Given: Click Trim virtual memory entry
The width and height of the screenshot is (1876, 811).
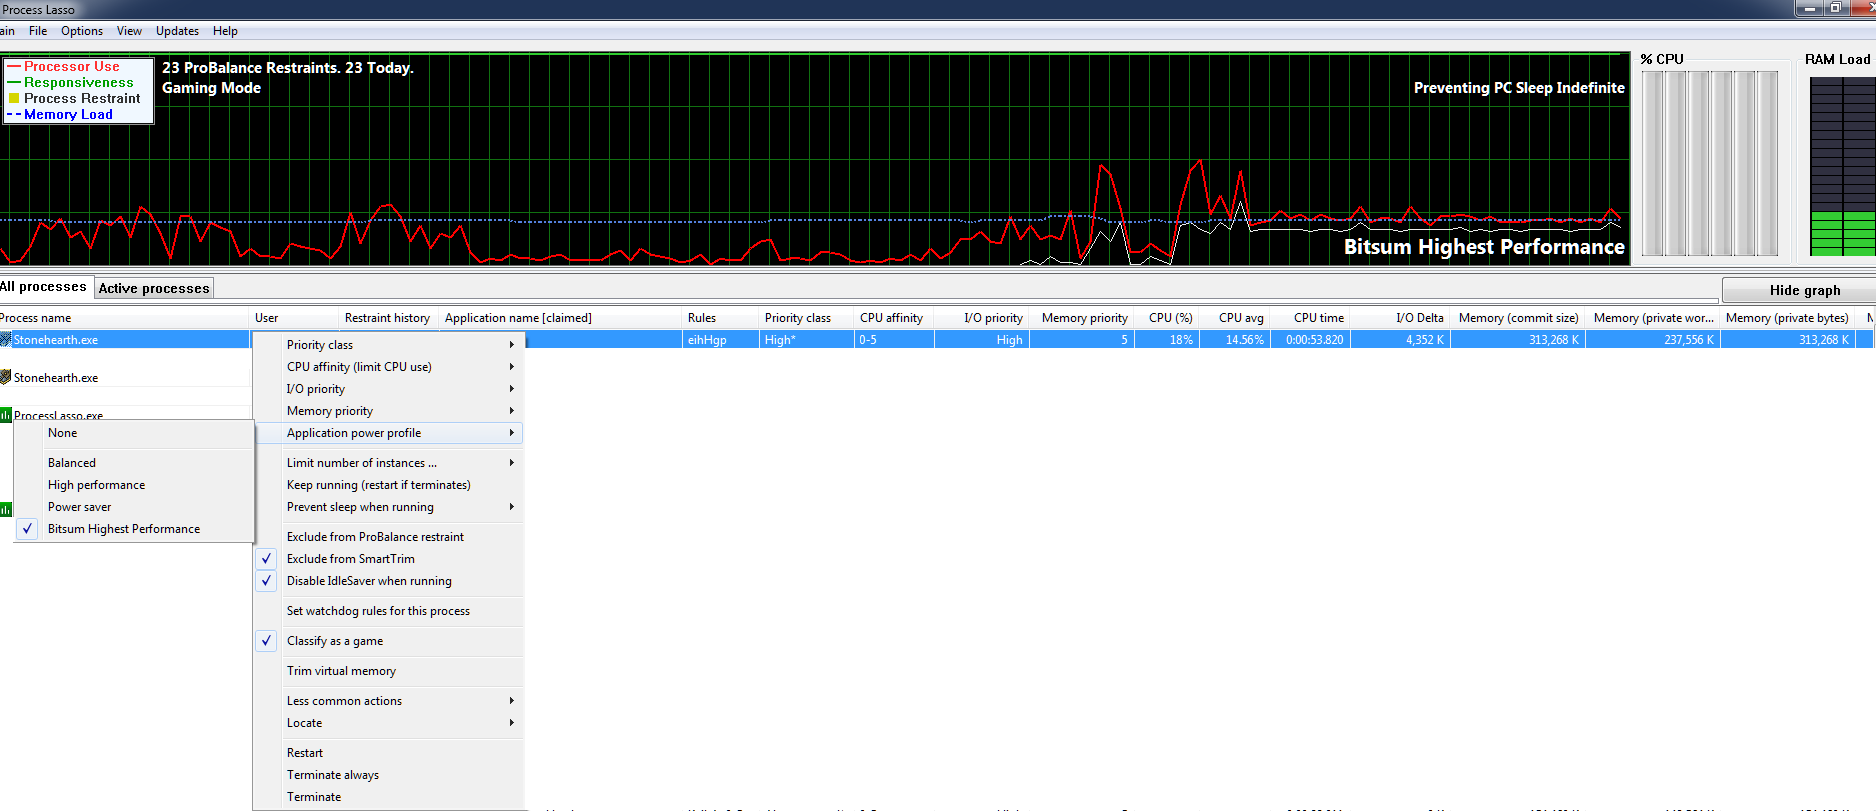Looking at the screenshot, I should click(341, 671).
